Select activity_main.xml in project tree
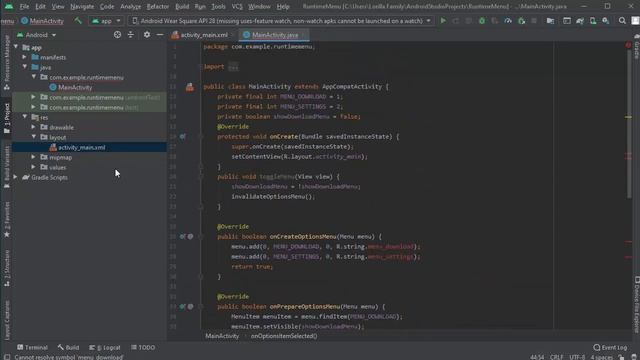Screen dimensions: 640x360 tap(82, 147)
